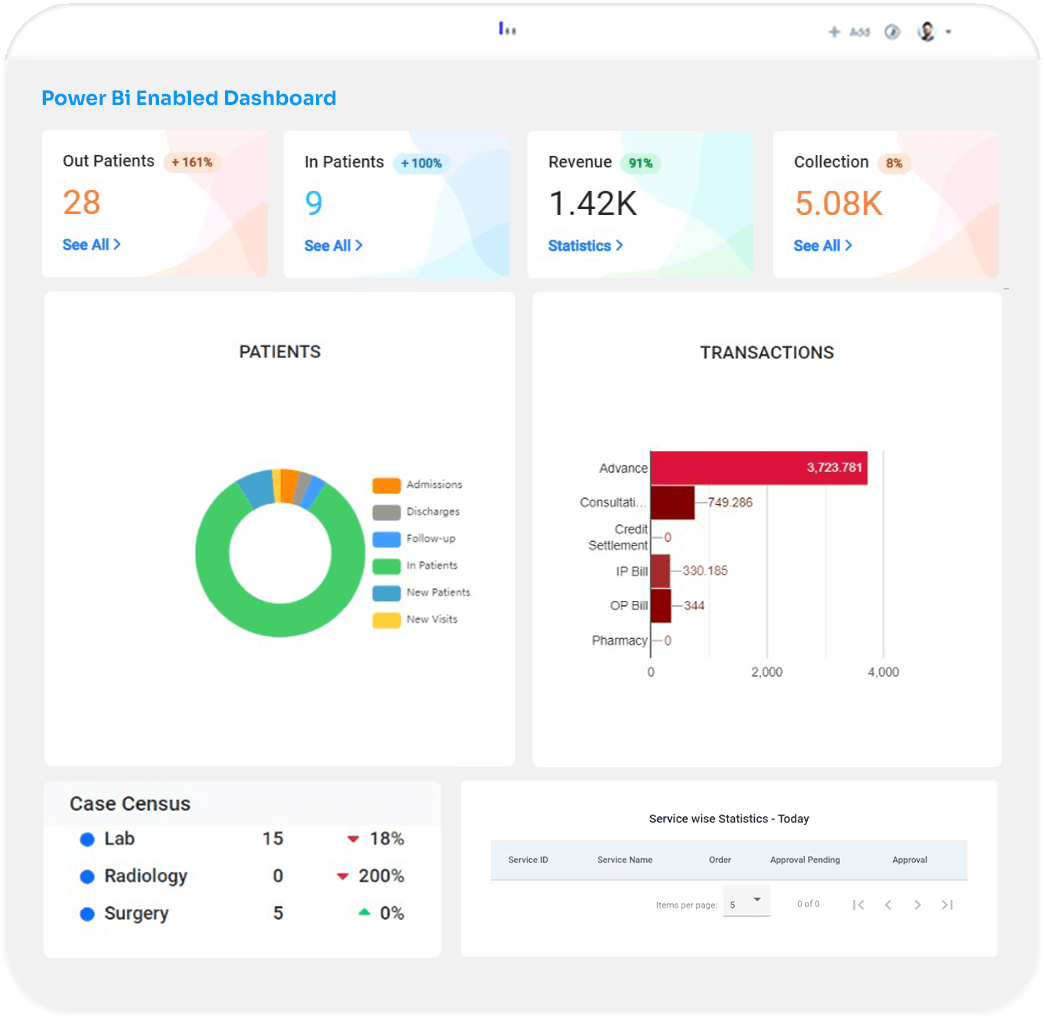Open See All under Collection card

pyautogui.click(x=822, y=246)
